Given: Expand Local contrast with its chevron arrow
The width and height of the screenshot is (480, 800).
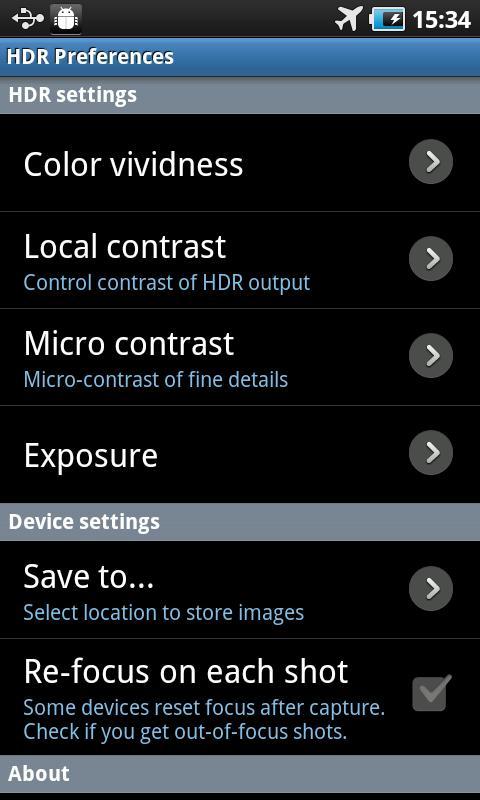Looking at the screenshot, I should pyautogui.click(x=431, y=259).
